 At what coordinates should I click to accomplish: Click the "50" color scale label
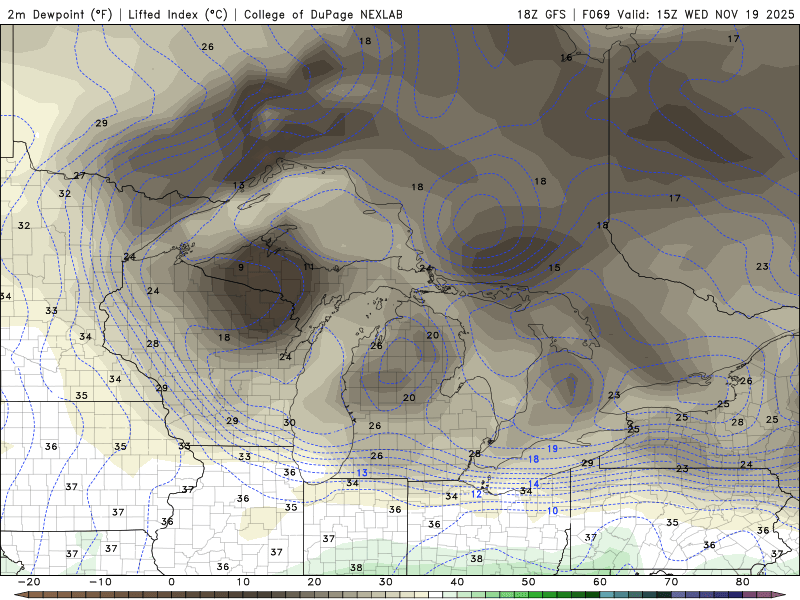529,582
